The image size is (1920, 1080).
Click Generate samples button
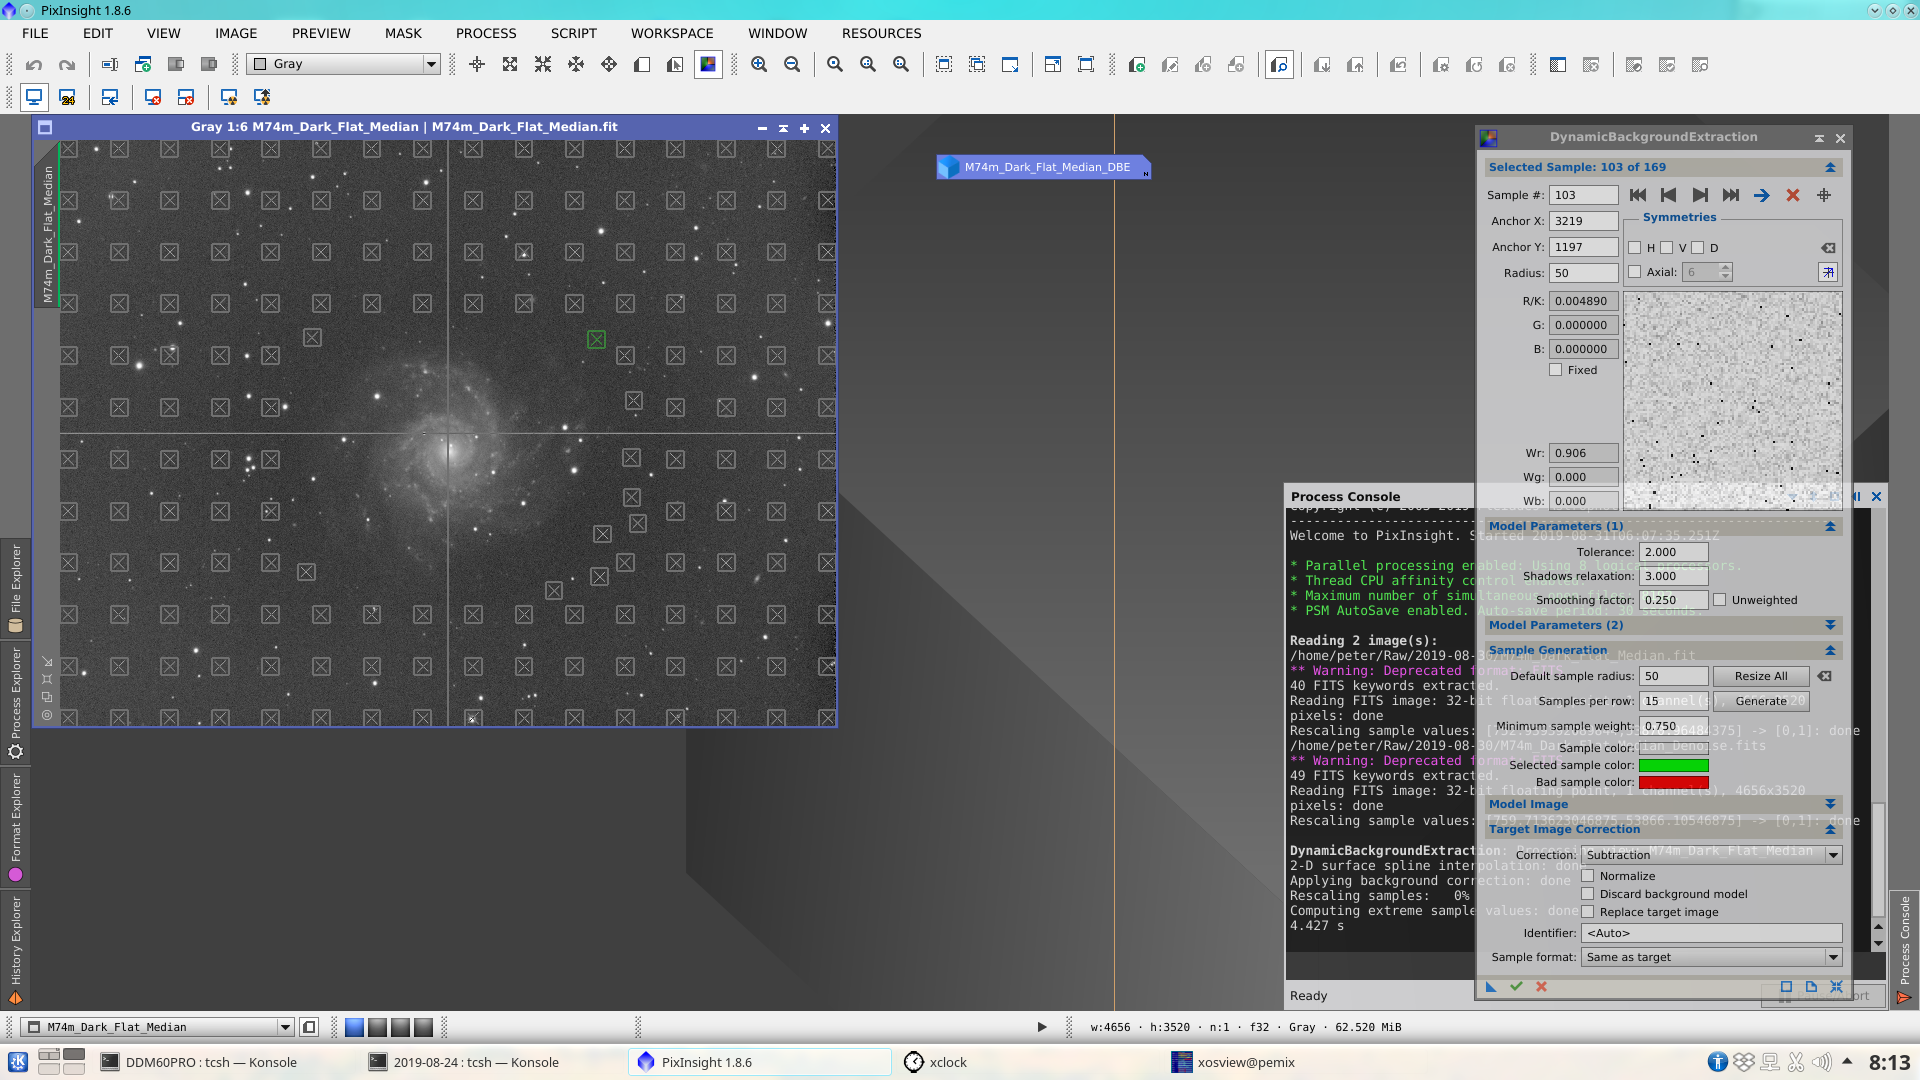[1761, 701]
